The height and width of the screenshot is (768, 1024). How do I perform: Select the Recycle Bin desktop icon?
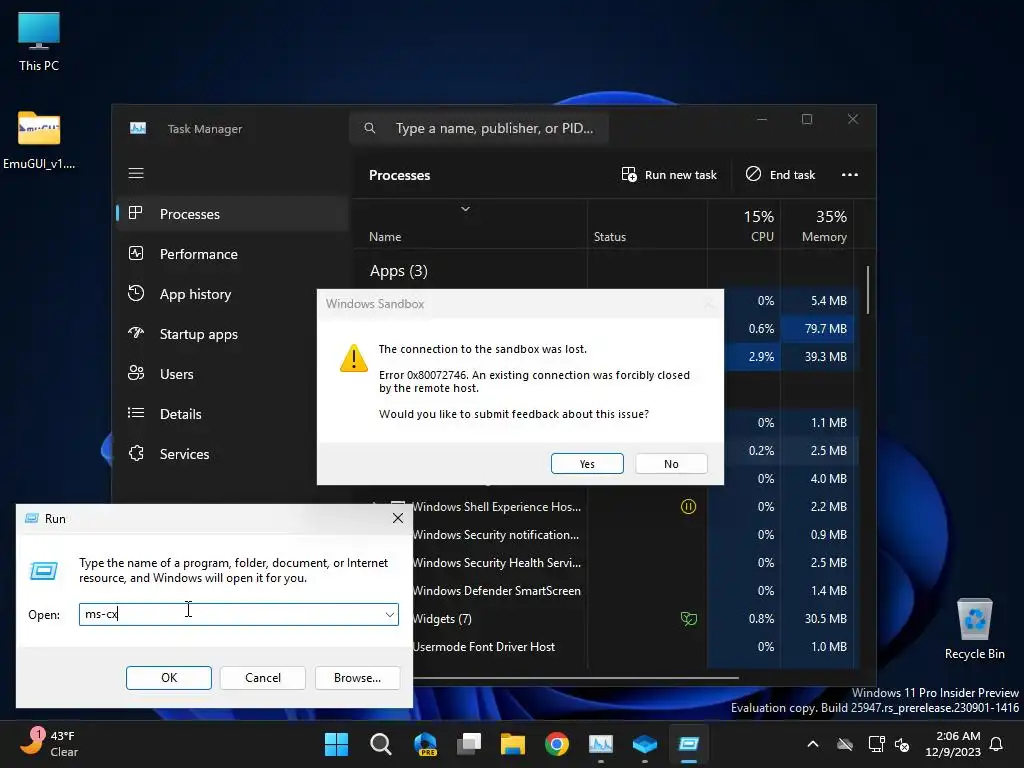click(974, 630)
